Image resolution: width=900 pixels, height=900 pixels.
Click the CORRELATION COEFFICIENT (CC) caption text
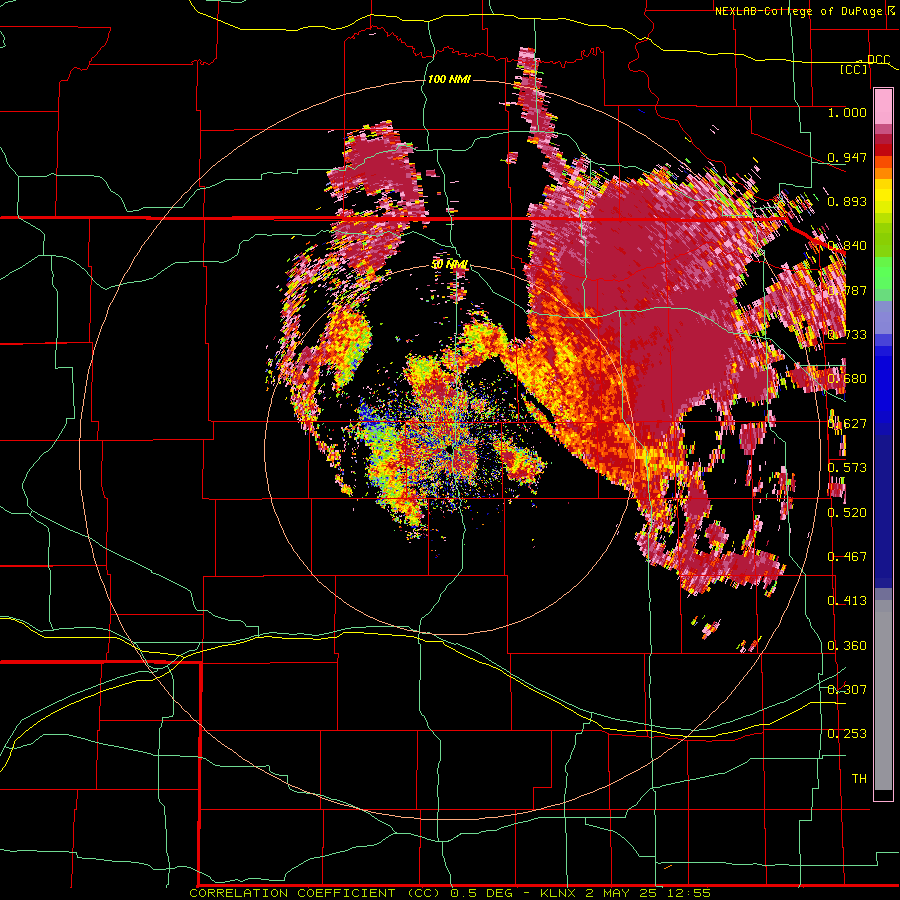point(315,893)
